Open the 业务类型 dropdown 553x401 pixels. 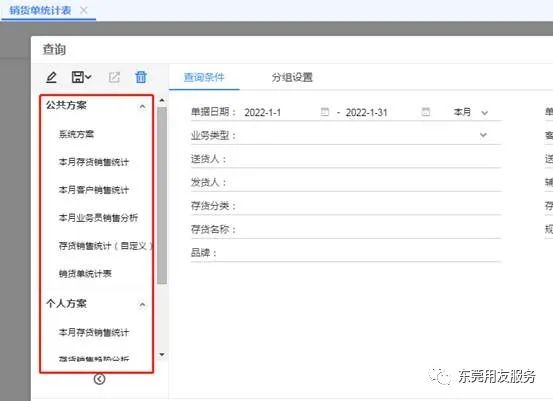click(x=483, y=135)
